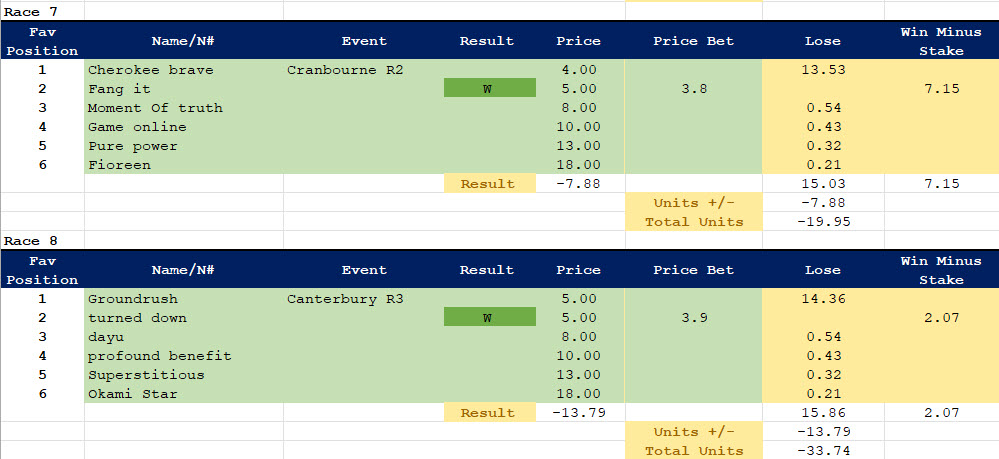
Task: Click the Total Units value -19.95
Action: coord(823,222)
